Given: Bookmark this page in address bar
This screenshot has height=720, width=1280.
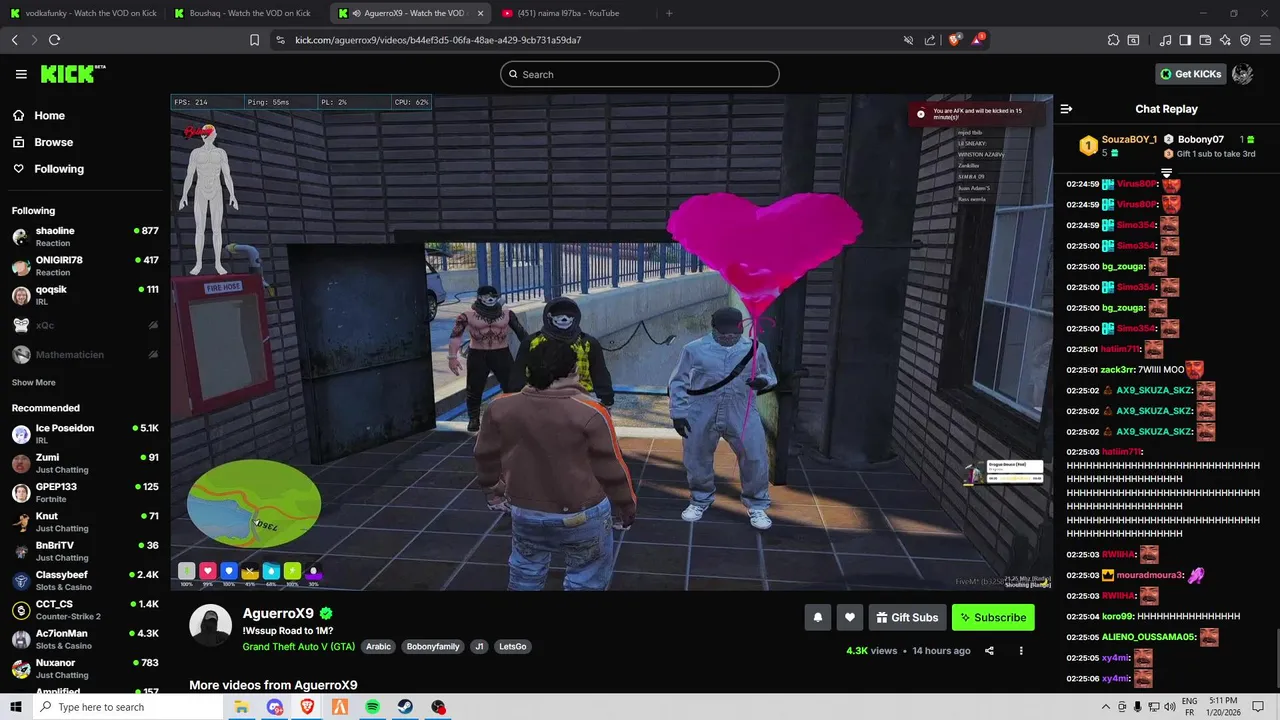Looking at the screenshot, I should (254, 40).
